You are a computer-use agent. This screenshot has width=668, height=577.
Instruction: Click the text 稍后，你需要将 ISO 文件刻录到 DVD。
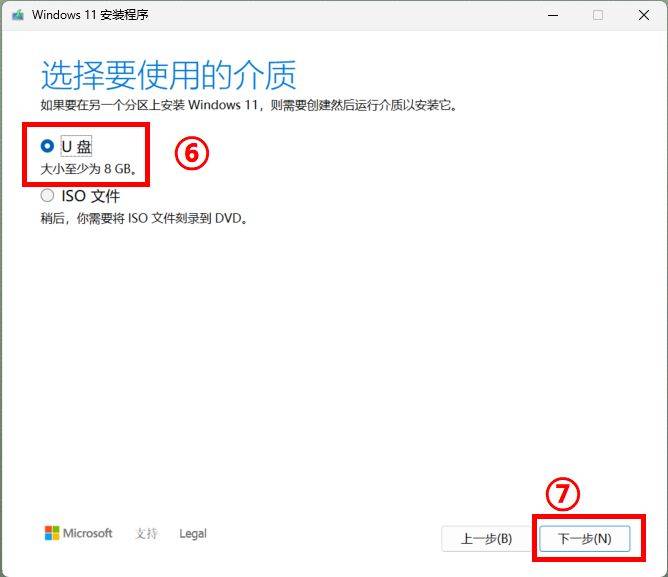(x=144, y=218)
